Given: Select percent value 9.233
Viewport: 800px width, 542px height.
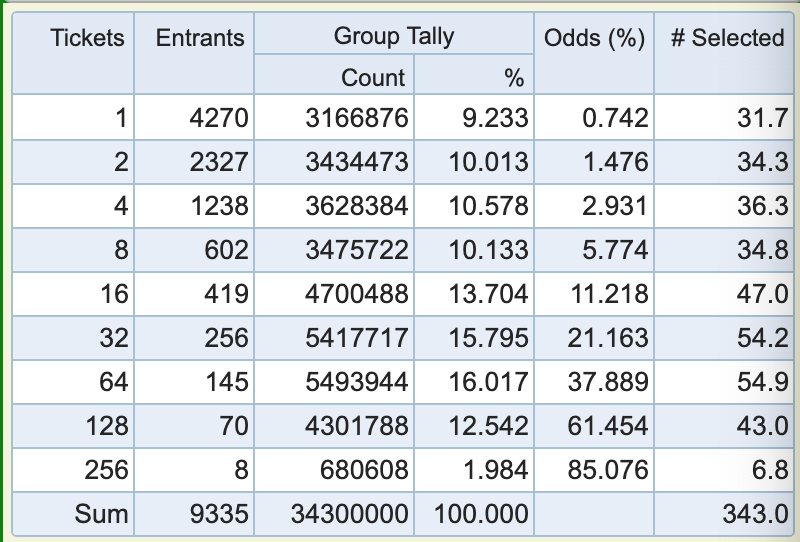Looking at the screenshot, I should click(495, 118).
